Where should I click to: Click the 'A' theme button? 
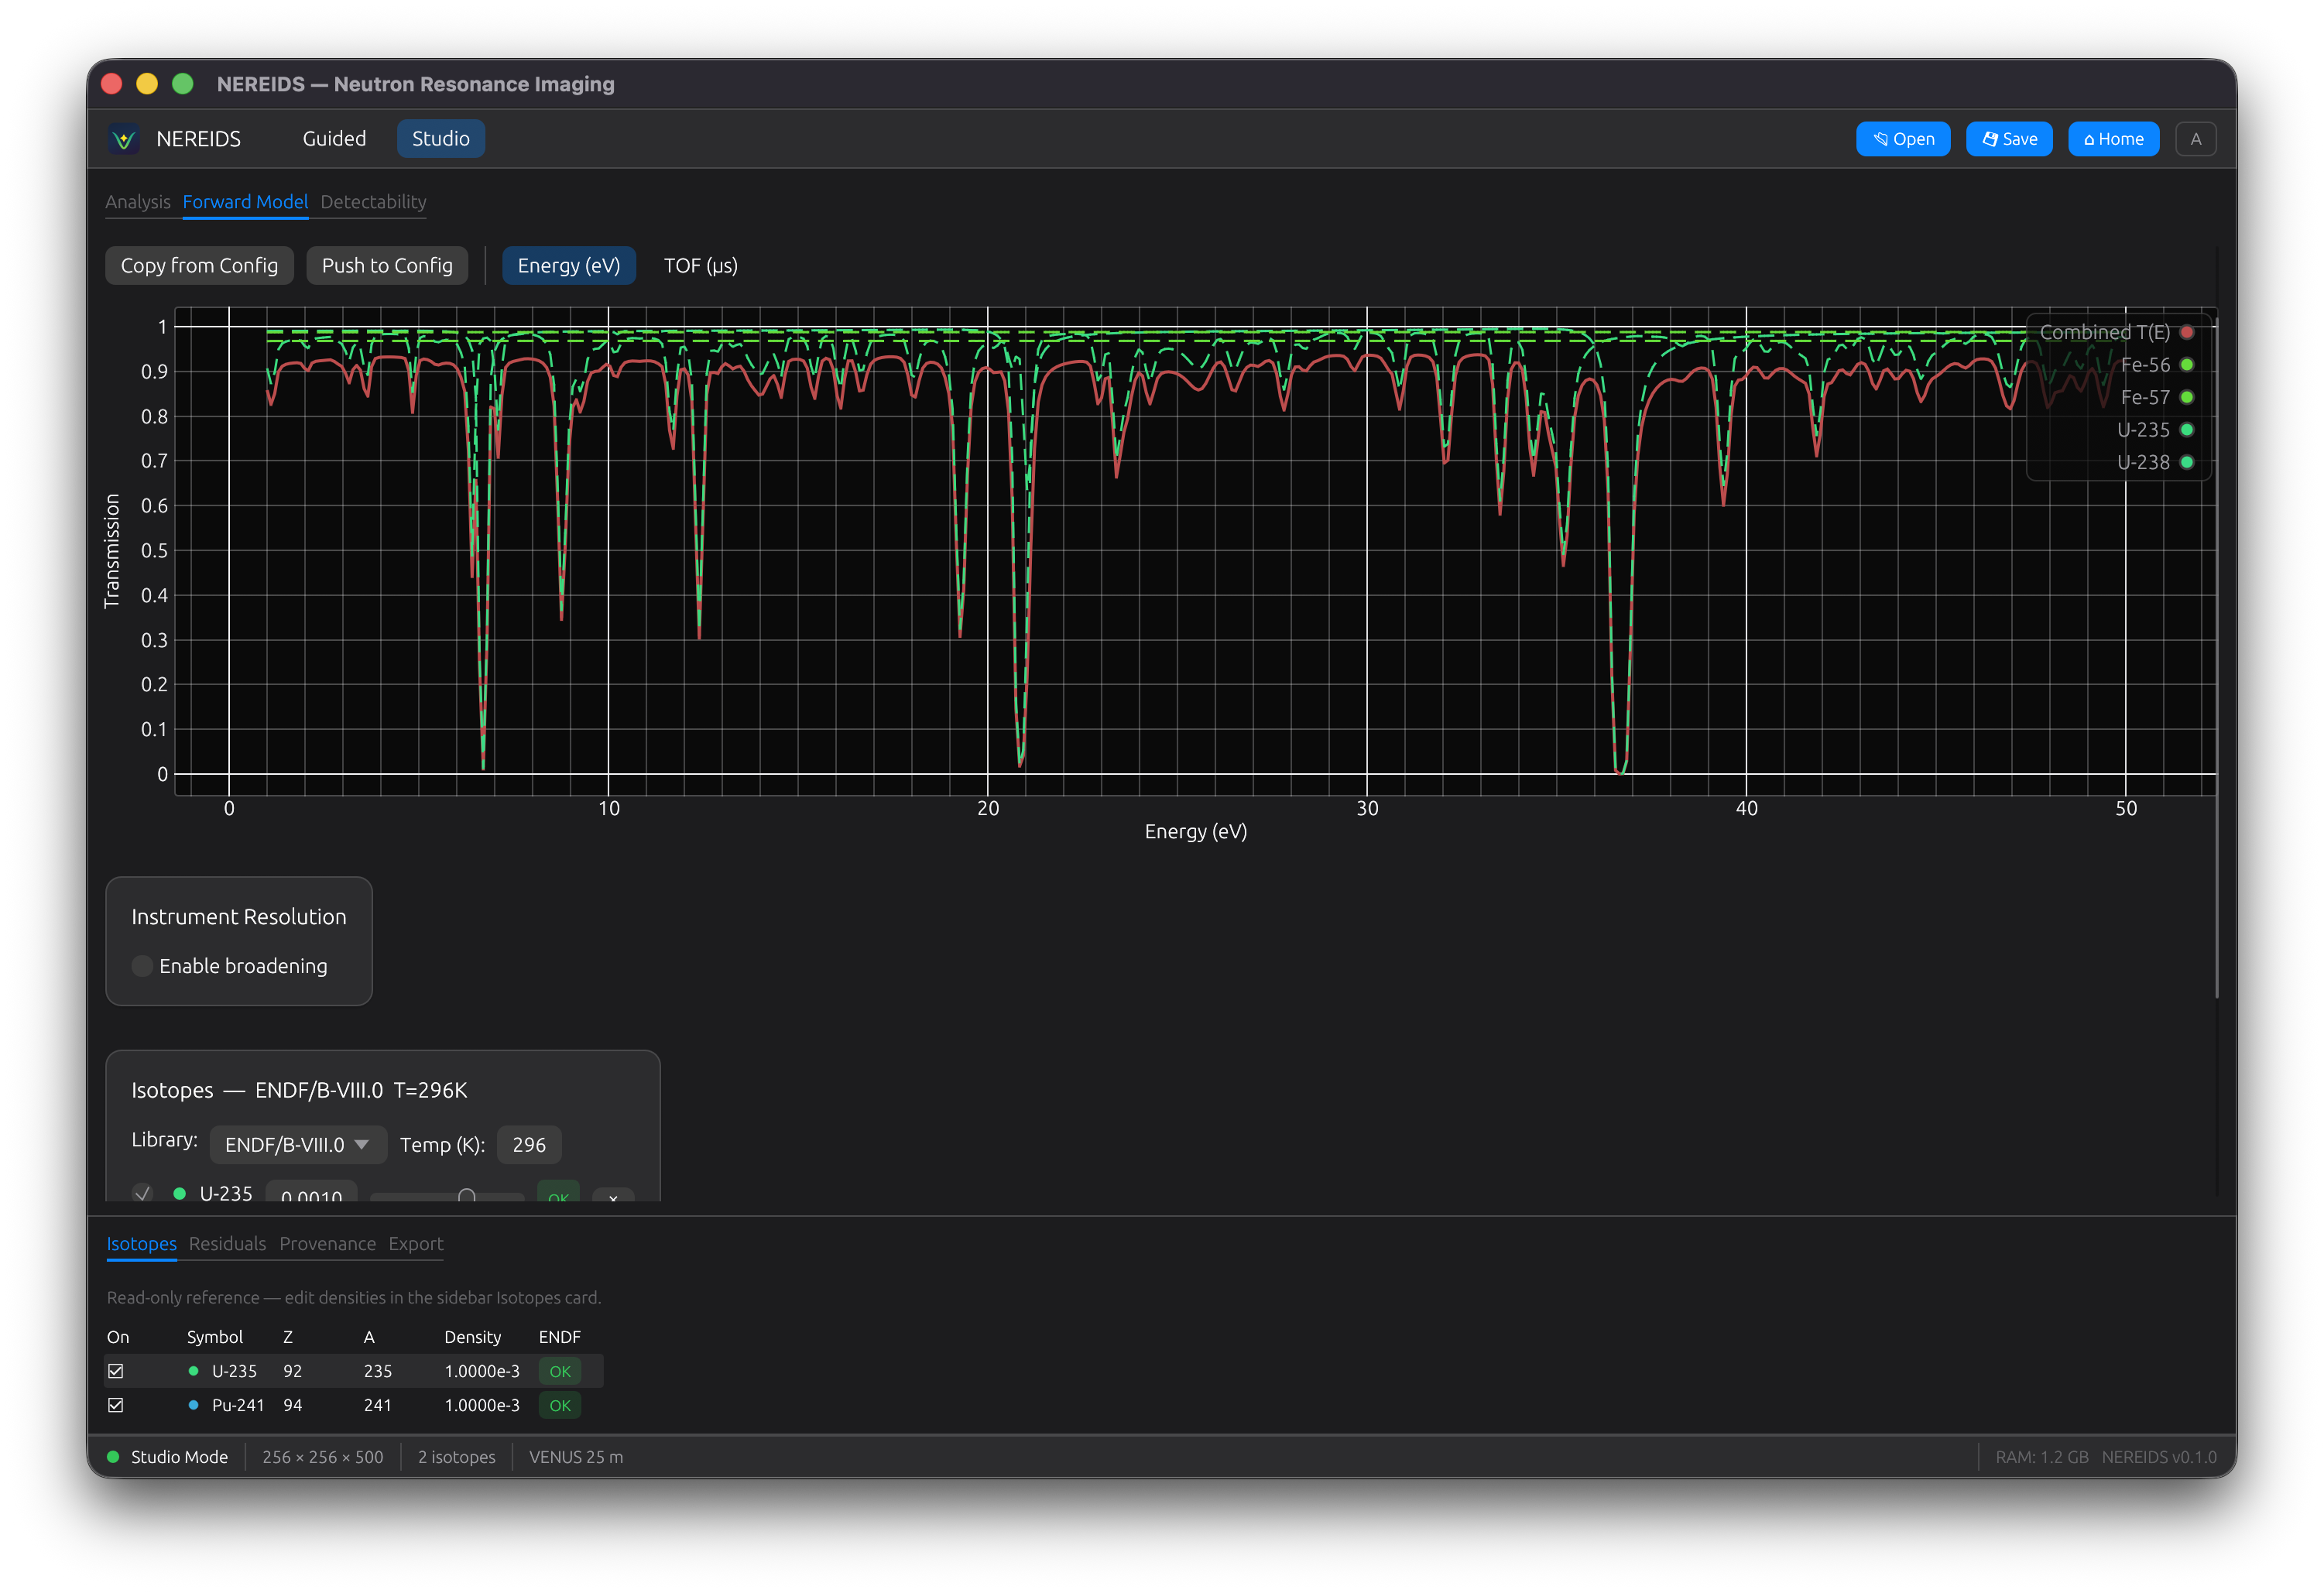point(2195,139)
